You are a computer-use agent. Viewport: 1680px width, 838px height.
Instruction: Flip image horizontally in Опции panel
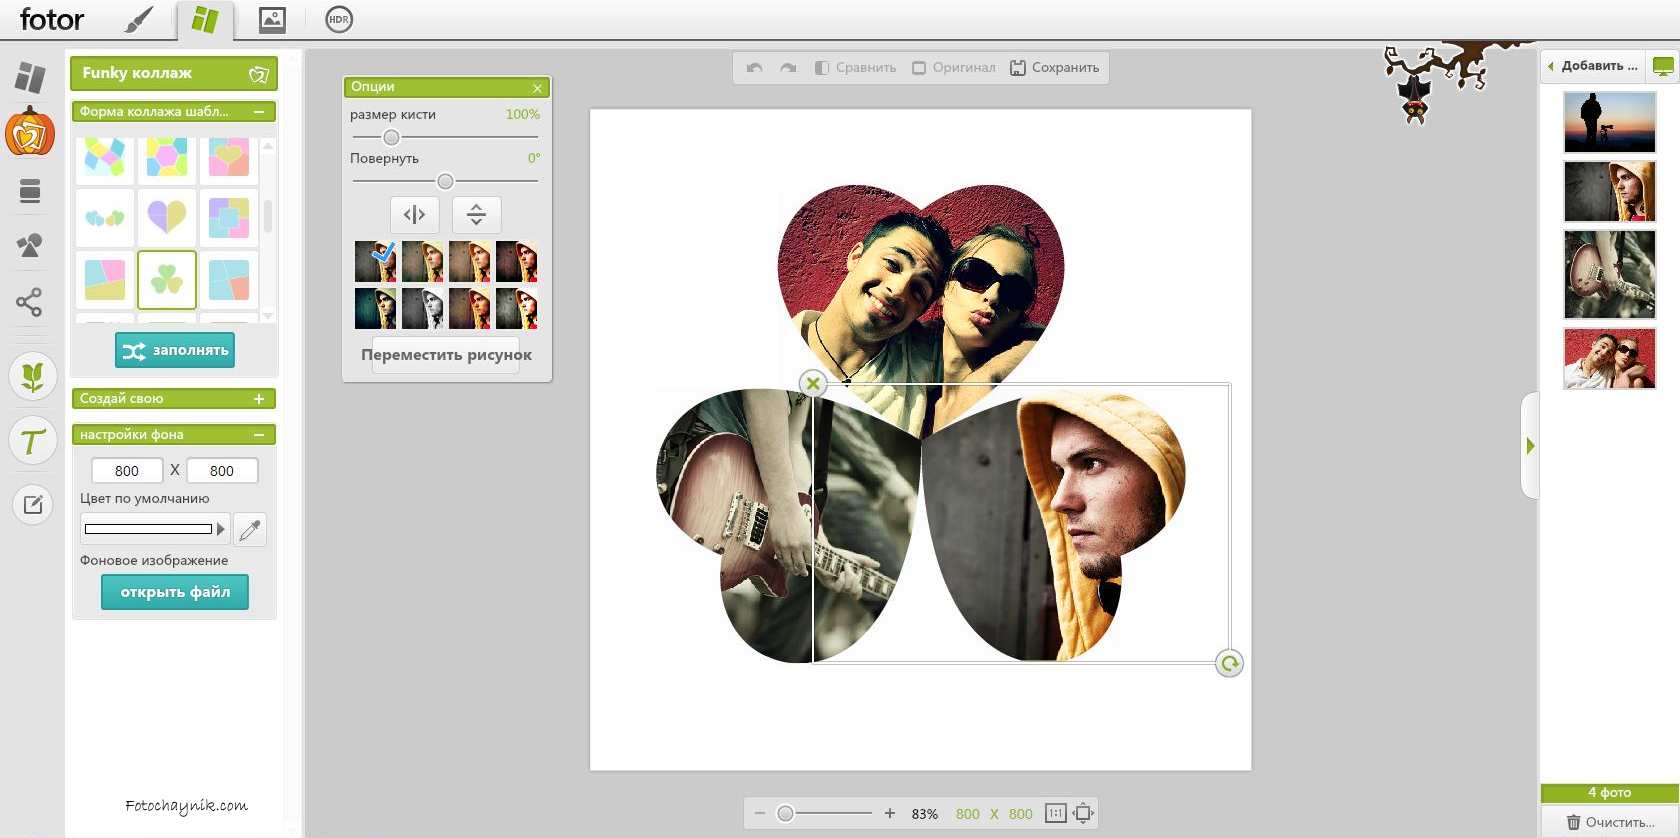(x=414, y=215)
